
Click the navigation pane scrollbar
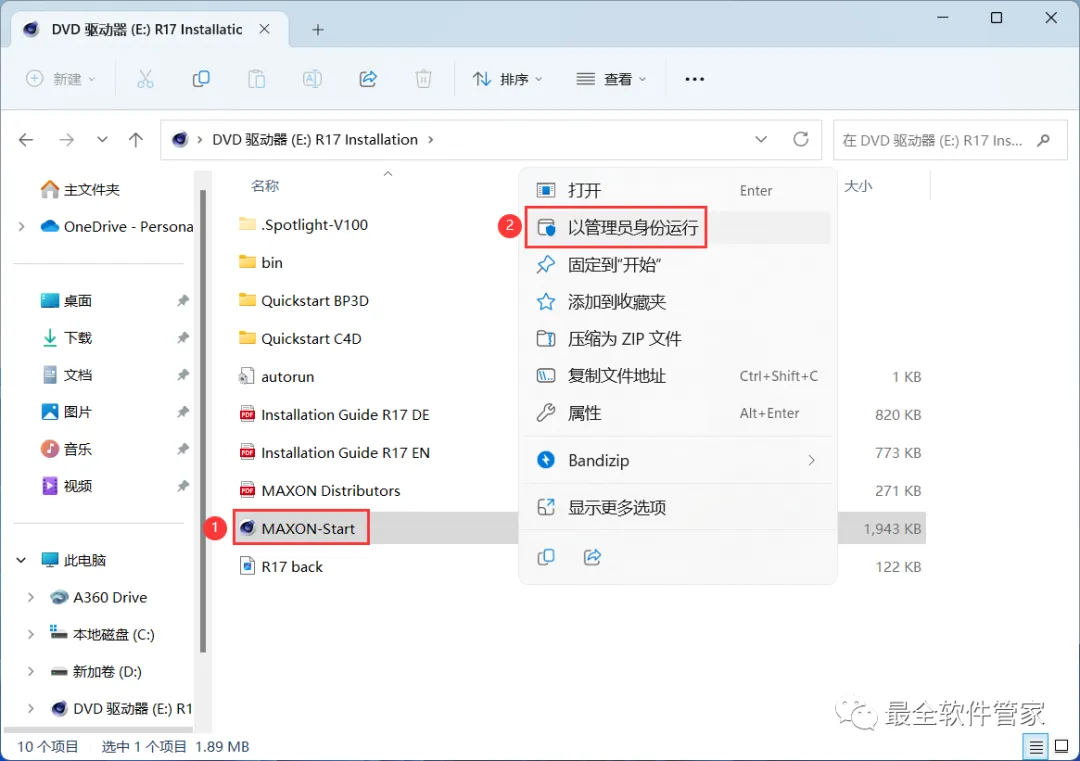(x=202, y=421)
